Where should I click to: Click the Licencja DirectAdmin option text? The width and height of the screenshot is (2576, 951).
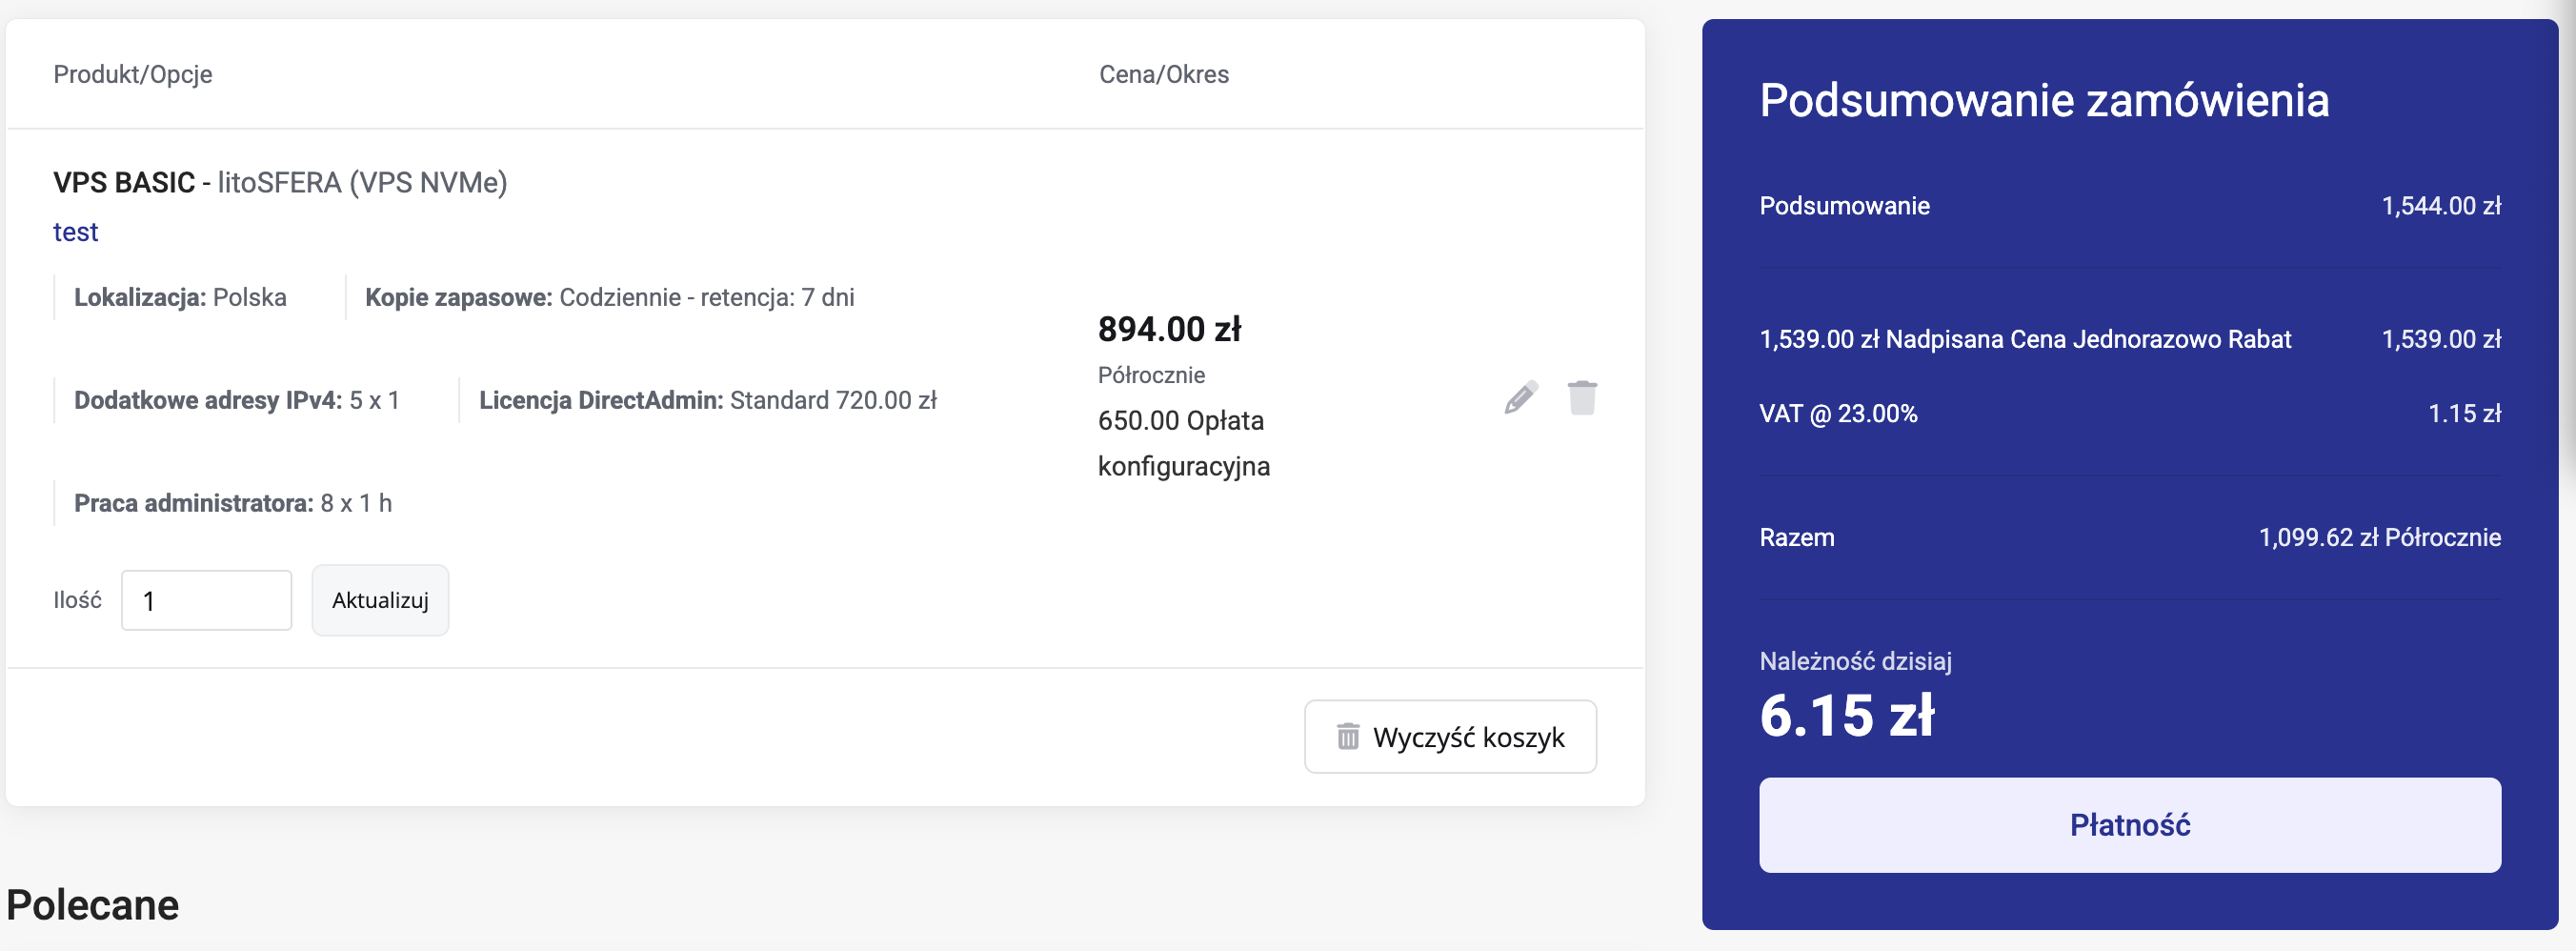pyautogui.click(x=707, y=400)
